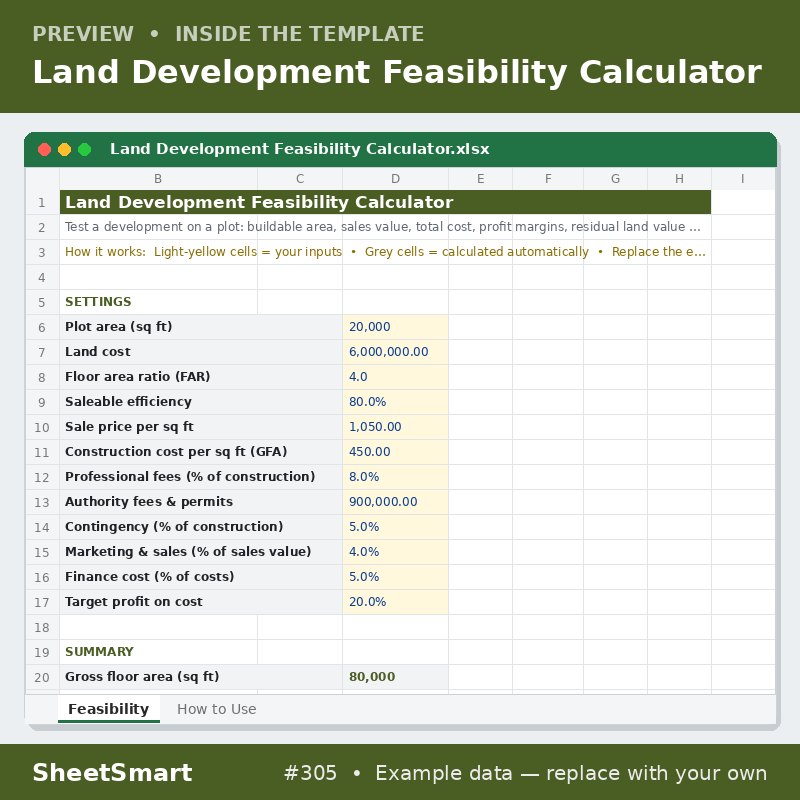Click the 'Test a development on a plot' description

383,227
